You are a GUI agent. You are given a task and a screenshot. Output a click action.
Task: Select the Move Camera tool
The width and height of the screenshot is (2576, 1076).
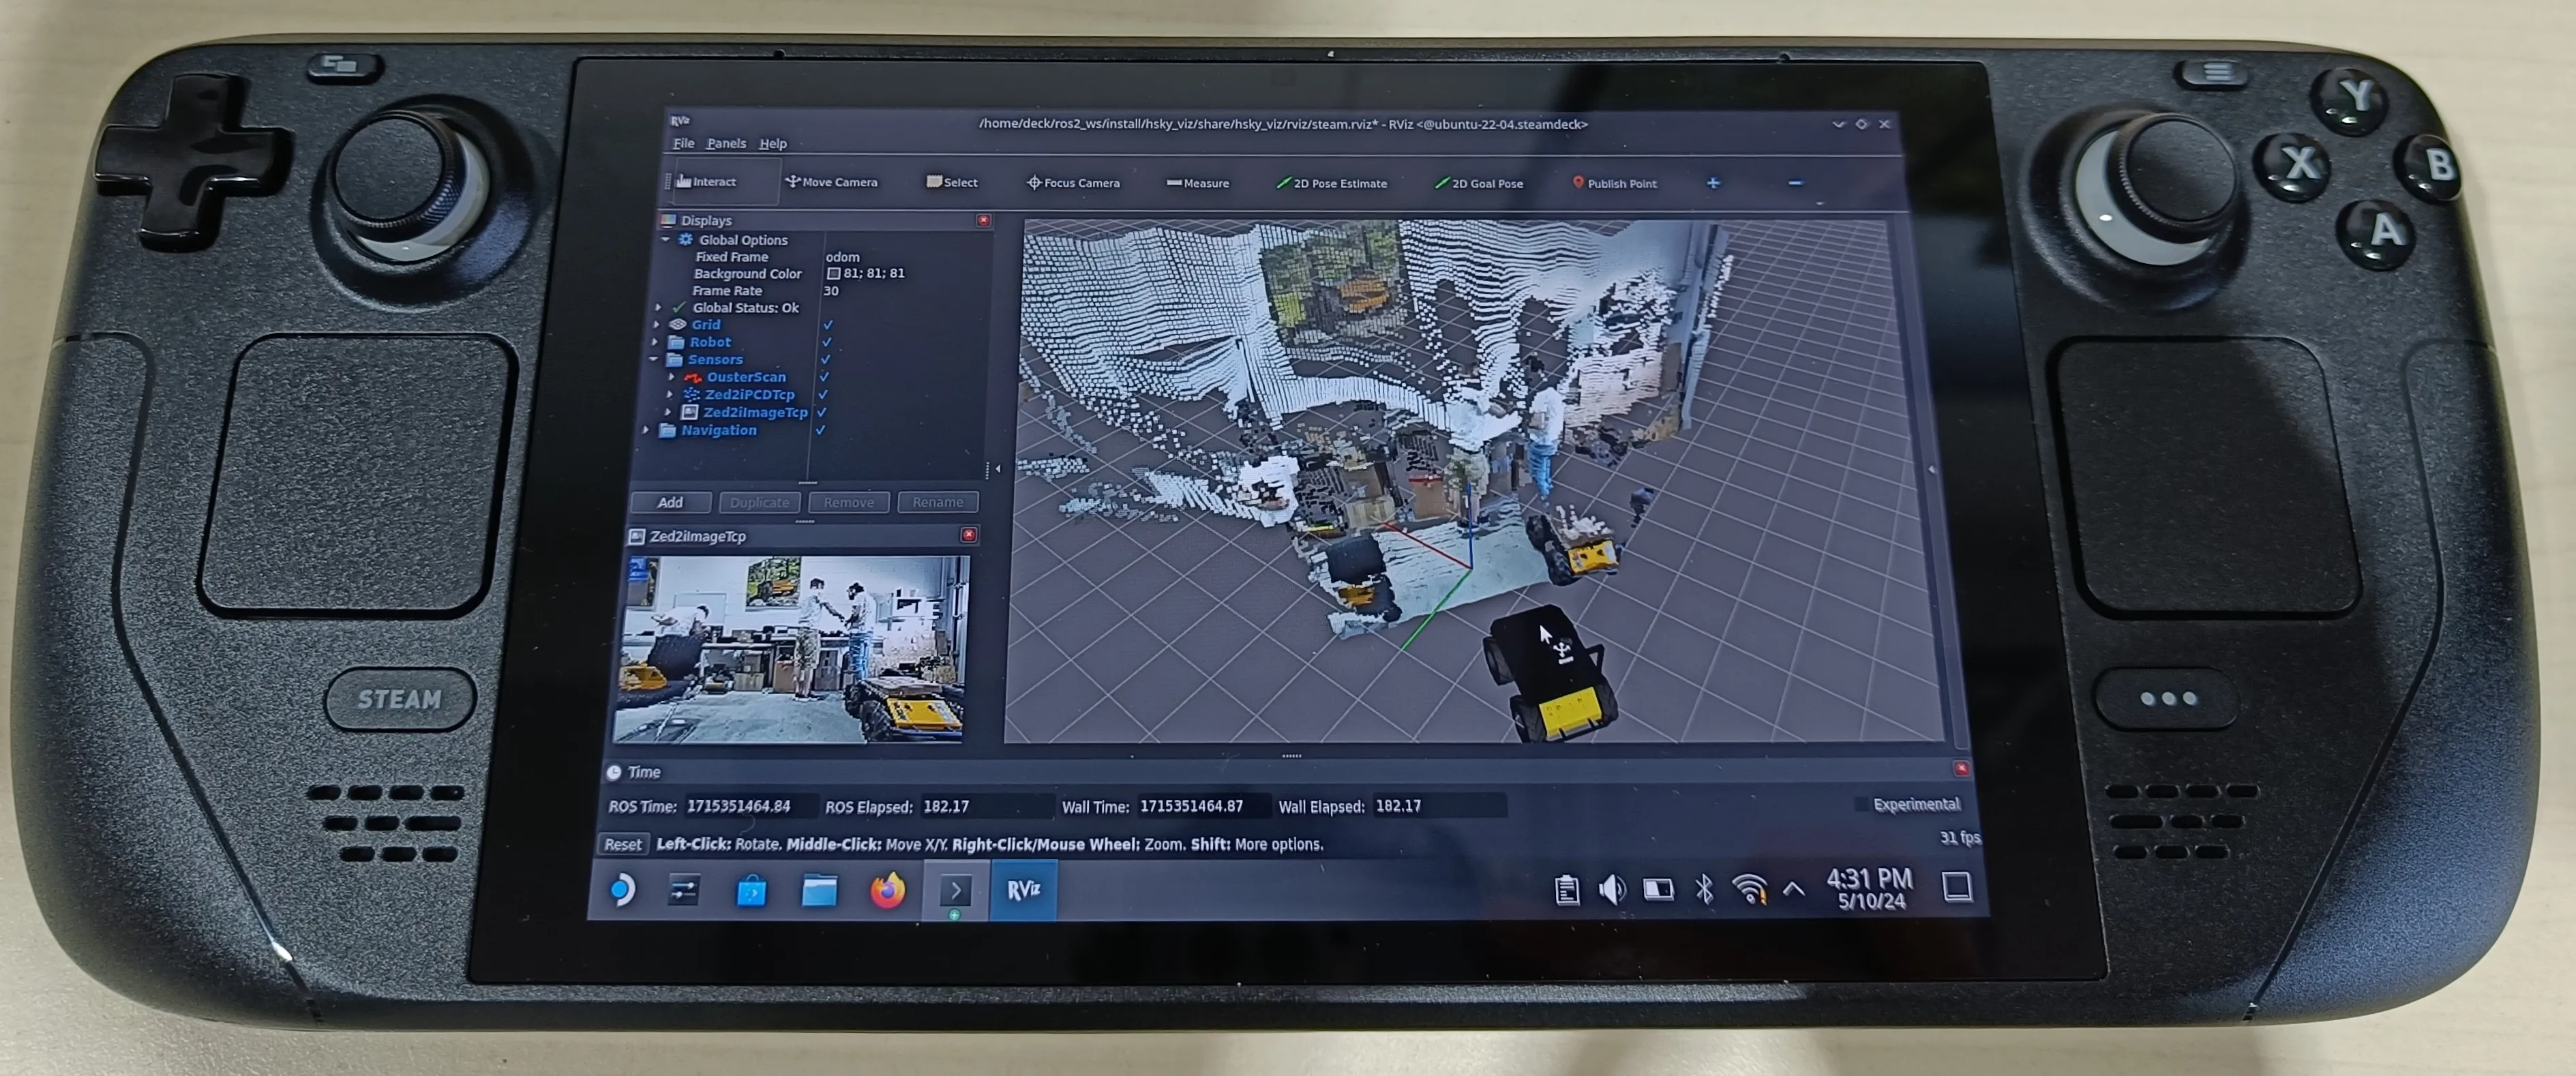click(831, 182)
